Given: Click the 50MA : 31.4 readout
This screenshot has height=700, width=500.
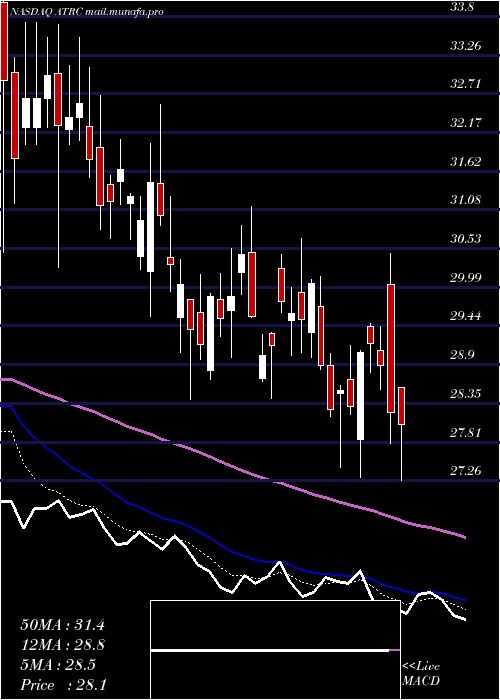Looking at the screenshot, I should (x=62, y=625).
